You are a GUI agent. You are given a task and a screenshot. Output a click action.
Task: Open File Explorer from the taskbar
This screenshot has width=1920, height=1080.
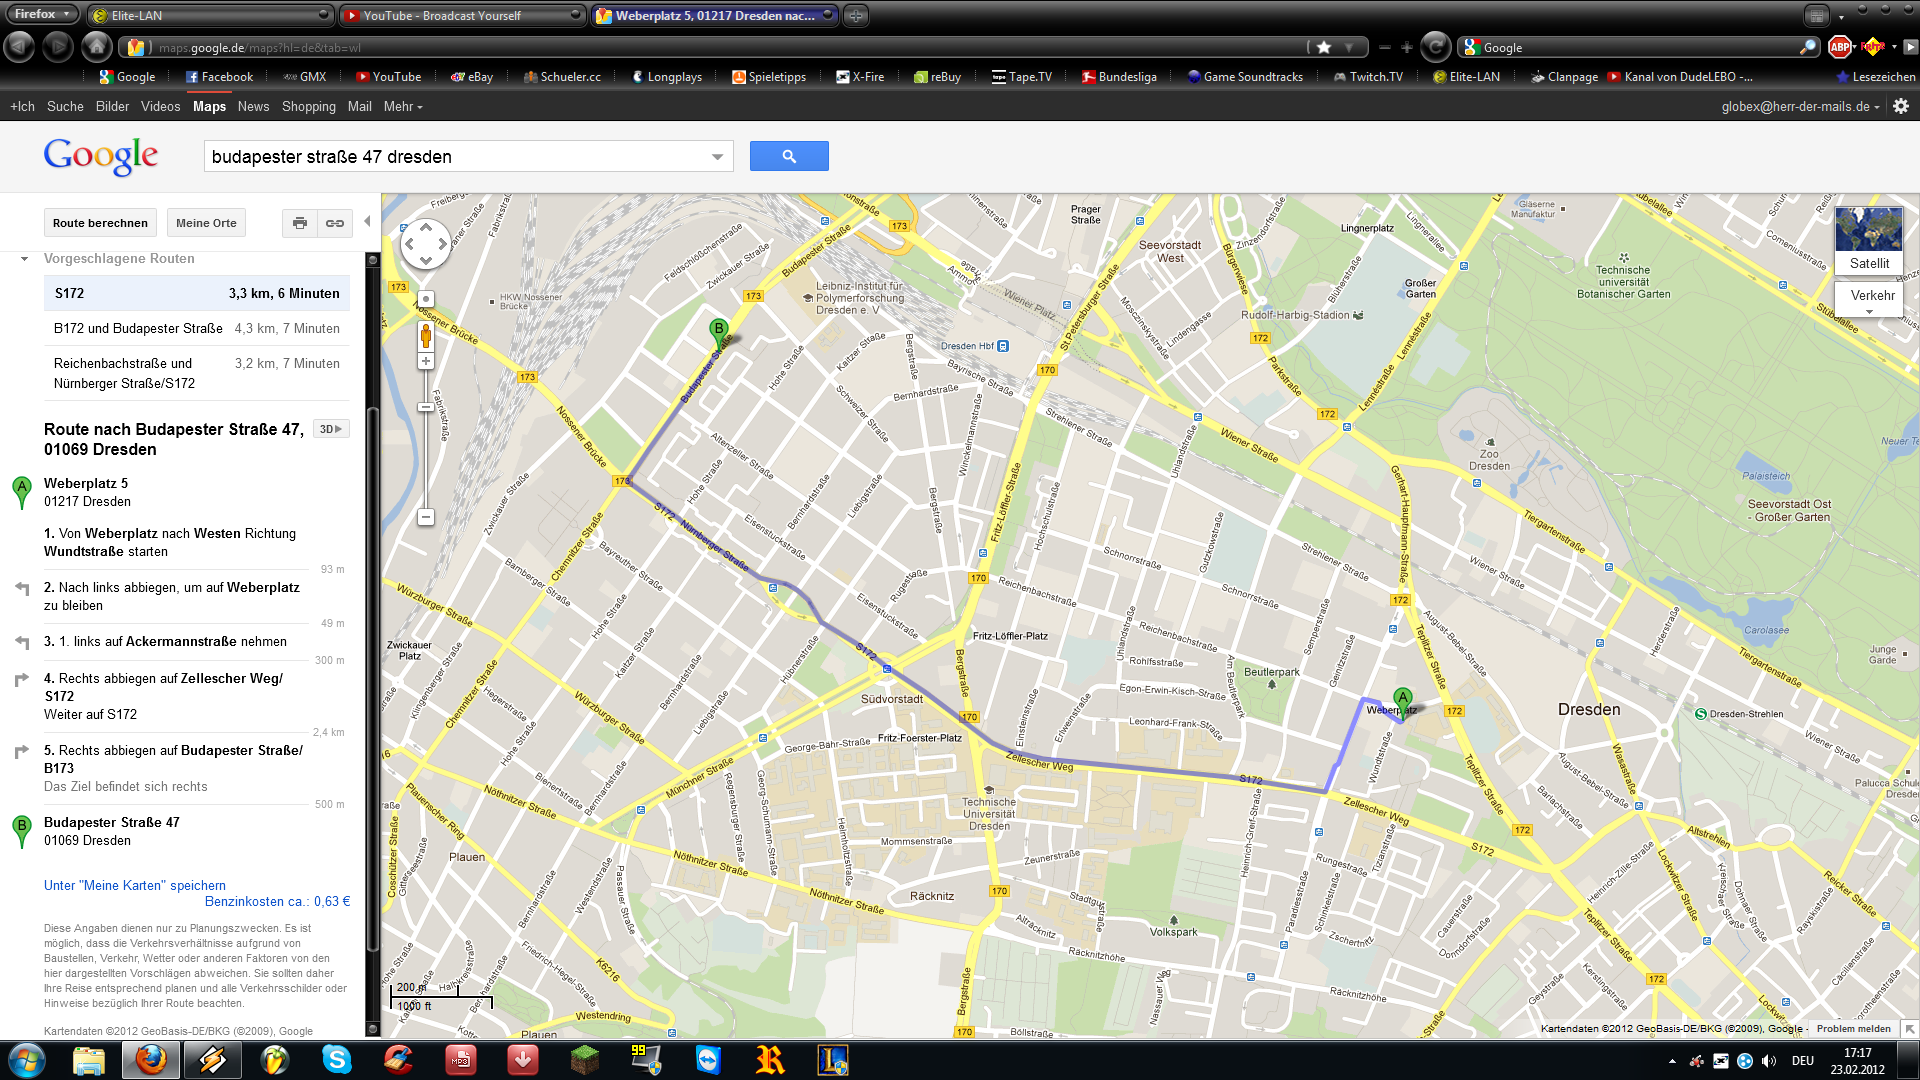[x=89, y=1060]
